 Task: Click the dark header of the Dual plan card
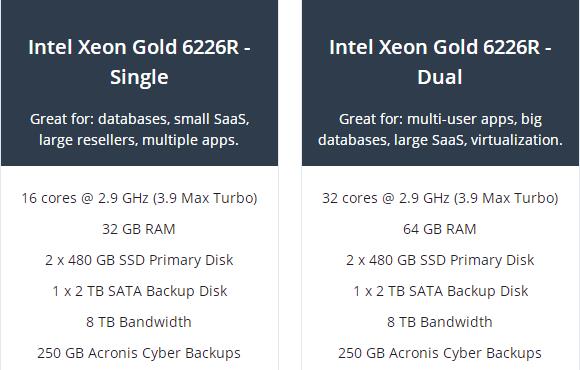pos(441,83)
